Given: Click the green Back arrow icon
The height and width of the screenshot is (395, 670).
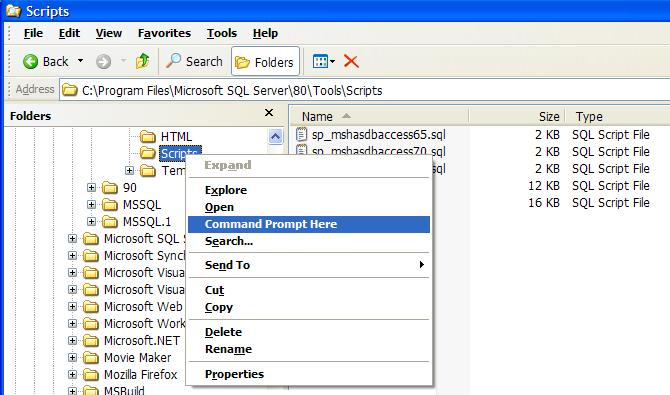Looking at the screenshot, I should coord(30,62).
